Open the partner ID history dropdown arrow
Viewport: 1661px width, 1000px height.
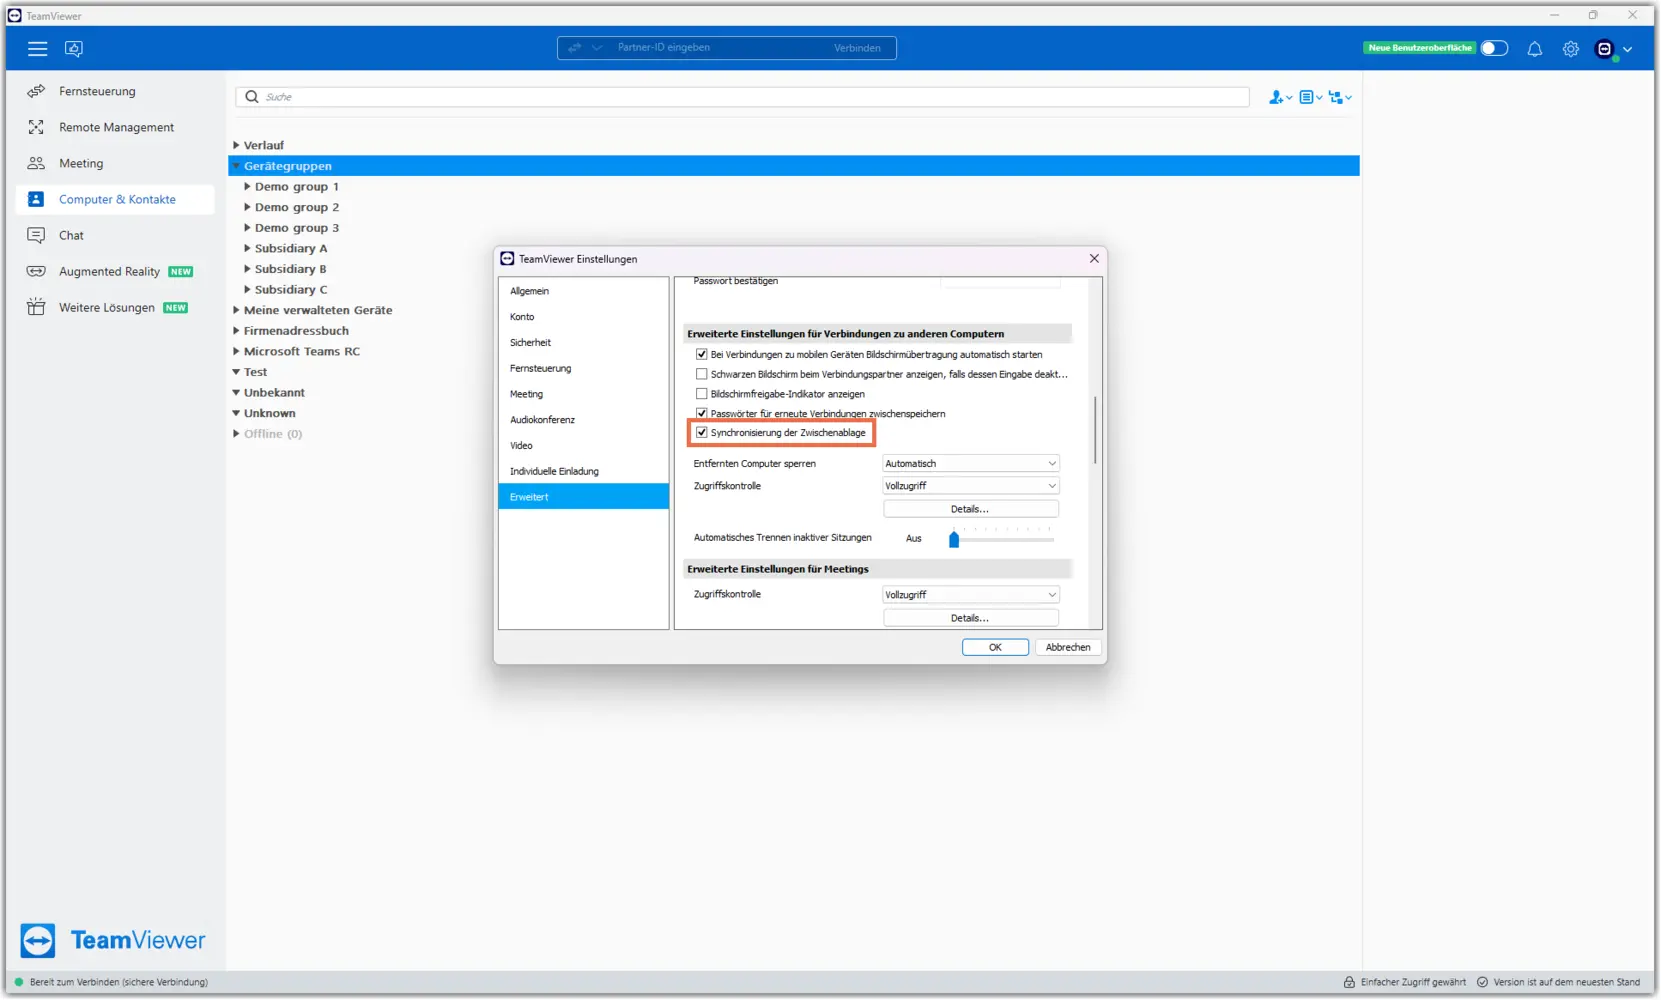pyautogui.click(x=597, y=48)
